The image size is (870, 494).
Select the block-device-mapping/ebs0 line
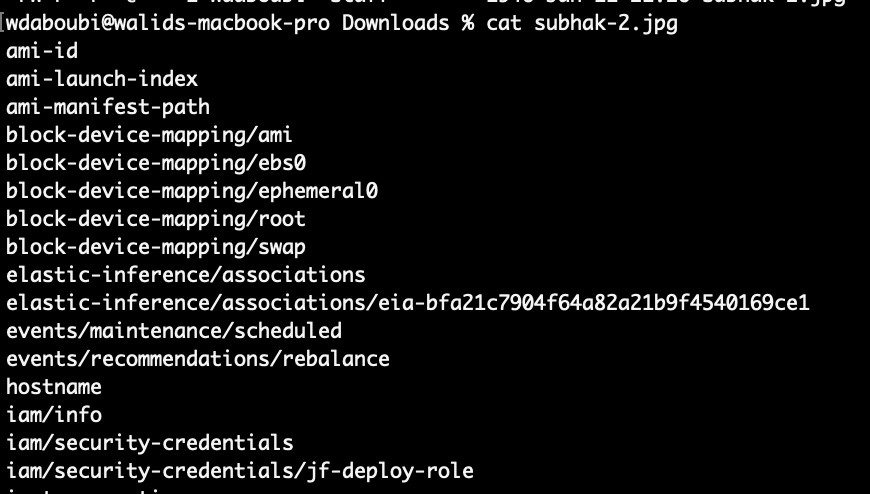point(156,162)
